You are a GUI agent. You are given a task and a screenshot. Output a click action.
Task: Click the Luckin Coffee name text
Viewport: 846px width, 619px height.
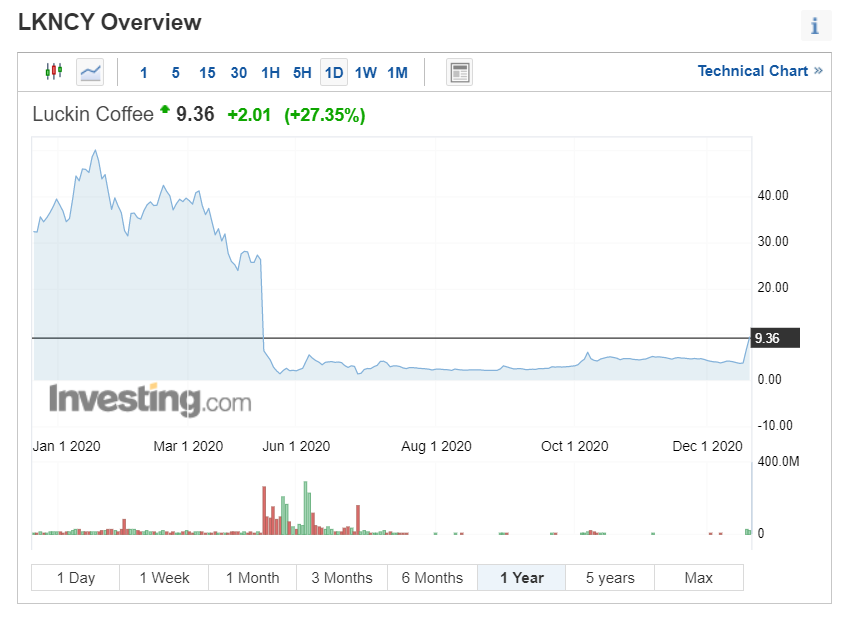93,114
